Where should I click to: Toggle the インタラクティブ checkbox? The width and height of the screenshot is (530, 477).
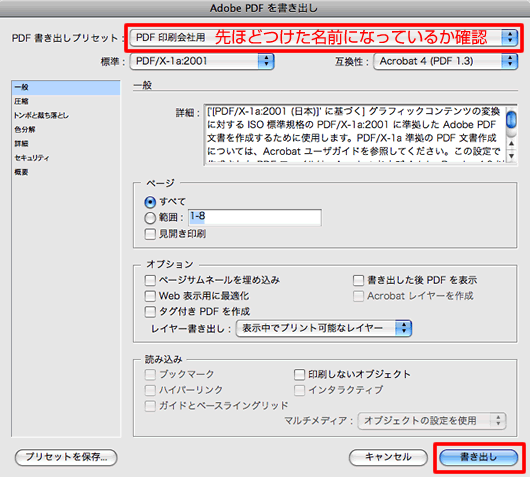[299, 390]
